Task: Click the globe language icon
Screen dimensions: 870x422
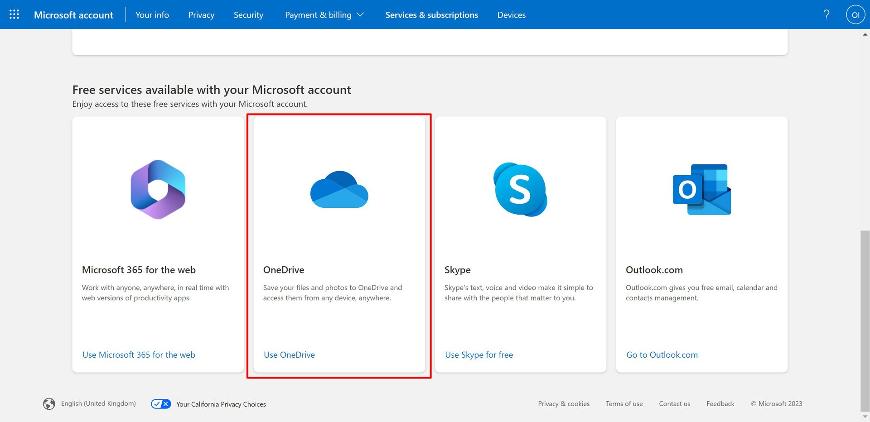Action: coord(49,404)
